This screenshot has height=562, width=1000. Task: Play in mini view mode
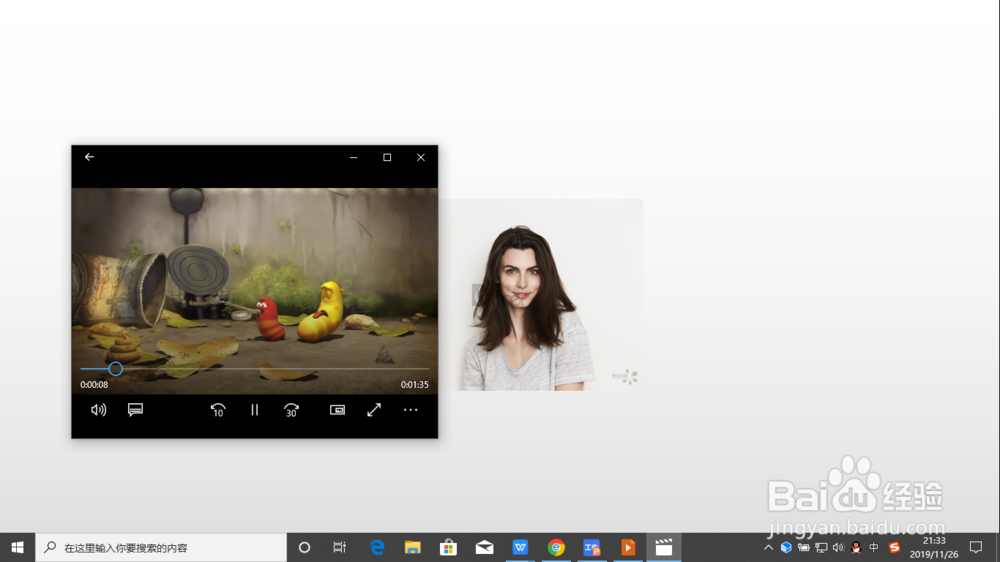pos(337,410)
